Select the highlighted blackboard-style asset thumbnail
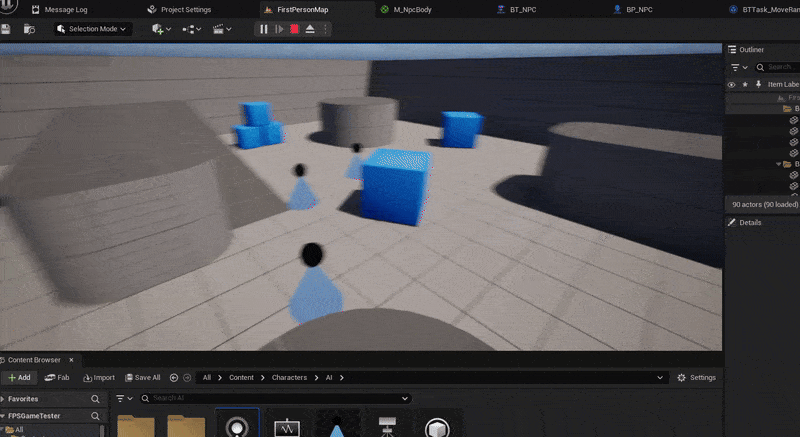Screen dimensions: 800x437 click(237, 423)
